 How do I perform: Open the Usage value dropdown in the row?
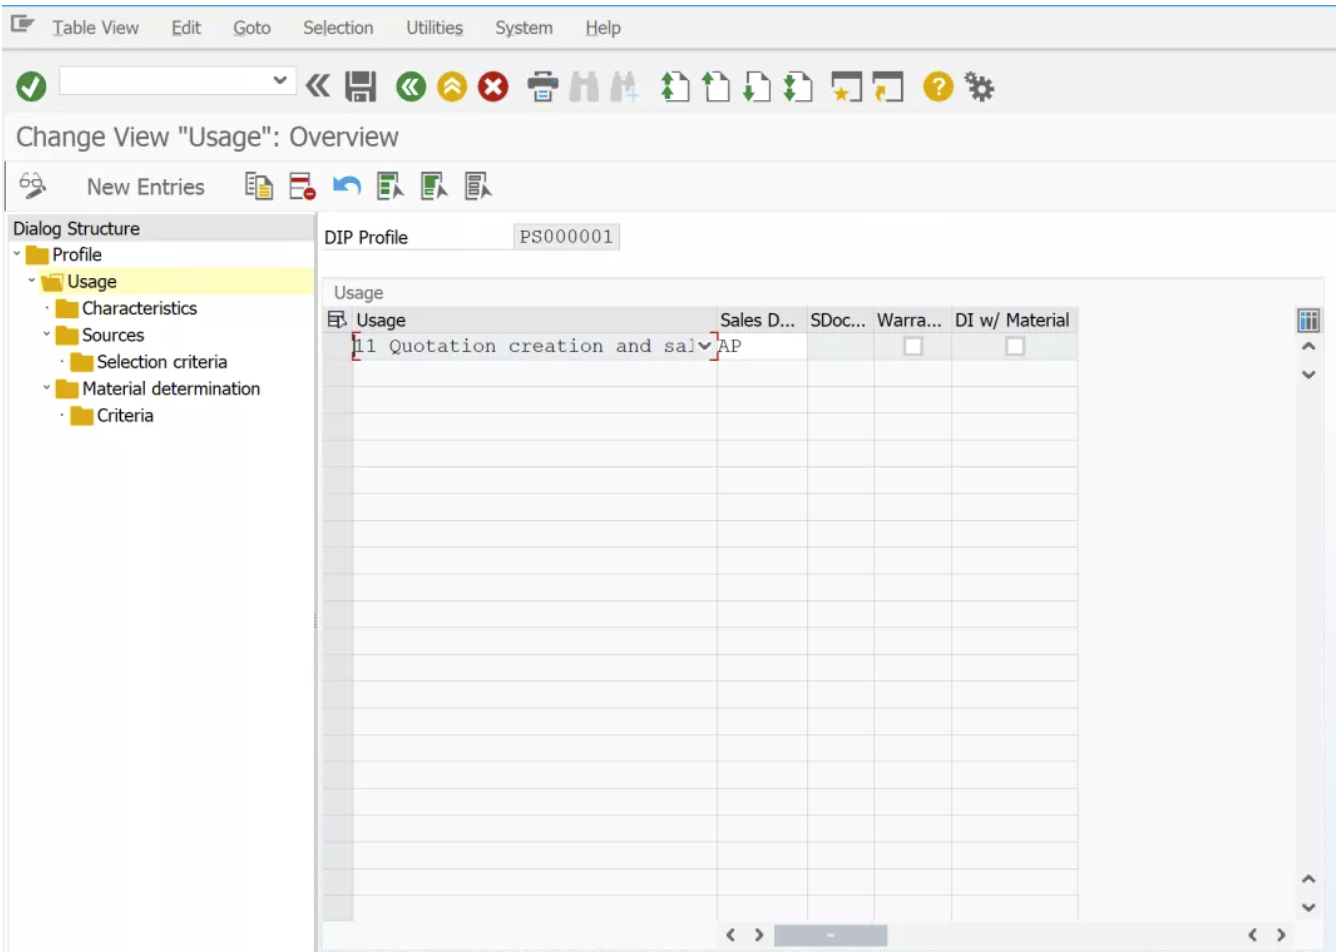705,345
